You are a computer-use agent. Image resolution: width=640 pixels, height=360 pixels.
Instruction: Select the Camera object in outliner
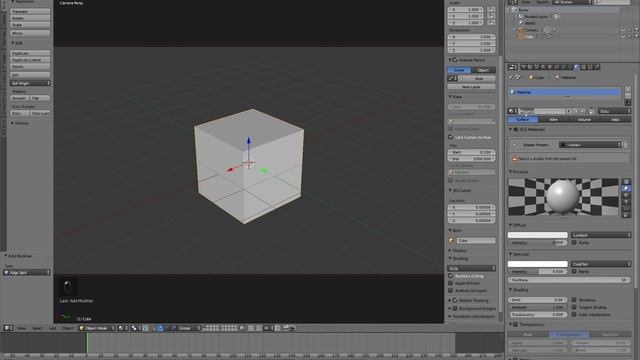tap(531, 30)
